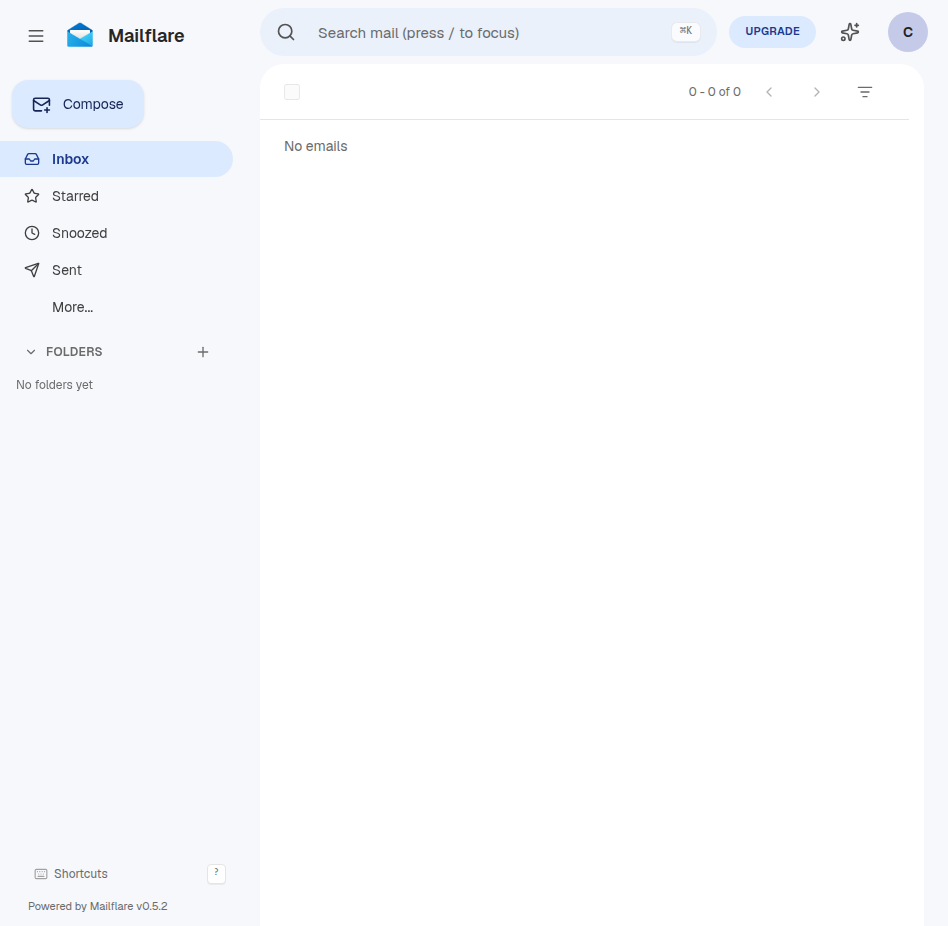
Task: Click the Upgrade button
Action: click(772, 31)
